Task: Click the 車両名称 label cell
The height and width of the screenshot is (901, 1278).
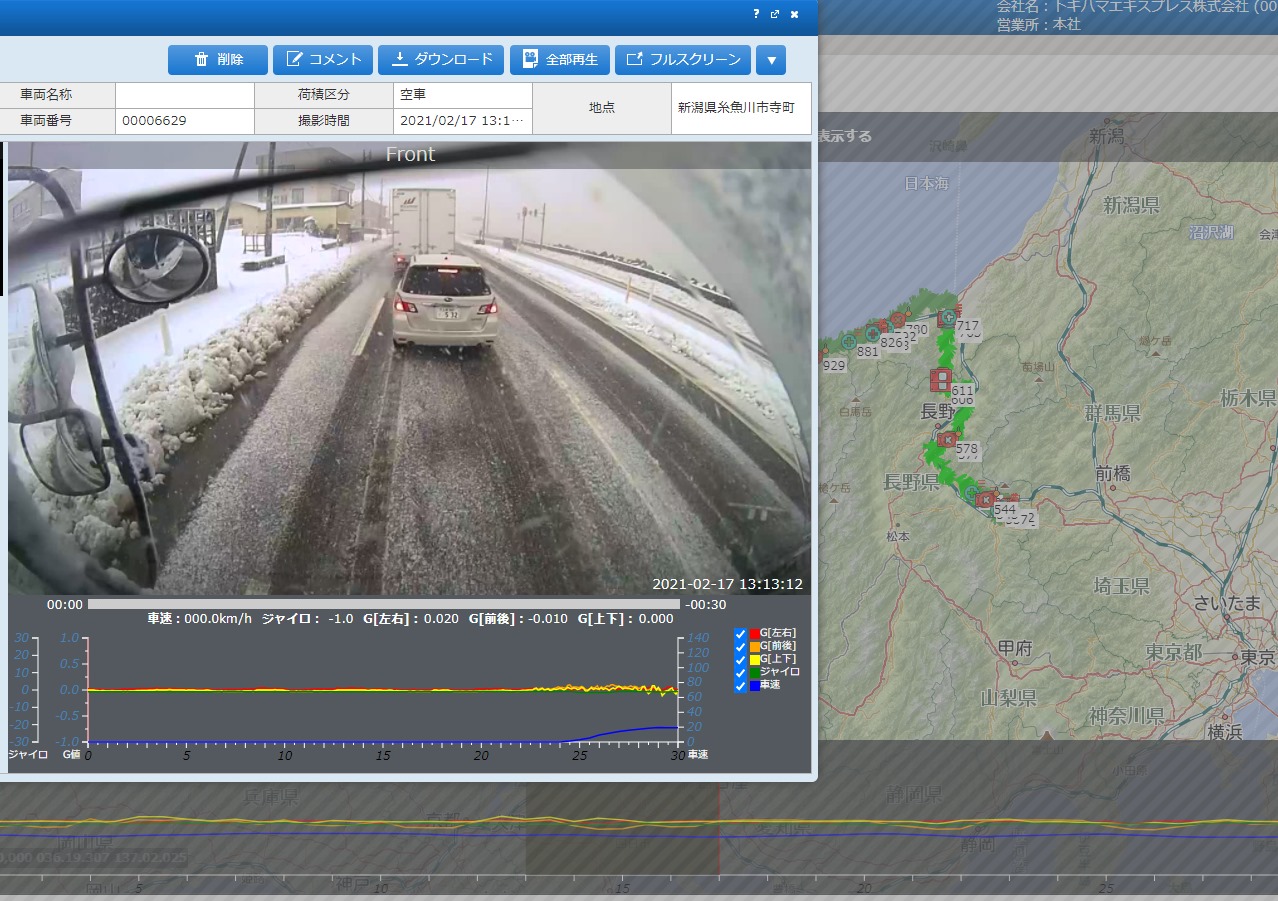Action: [x=57, y=95]
